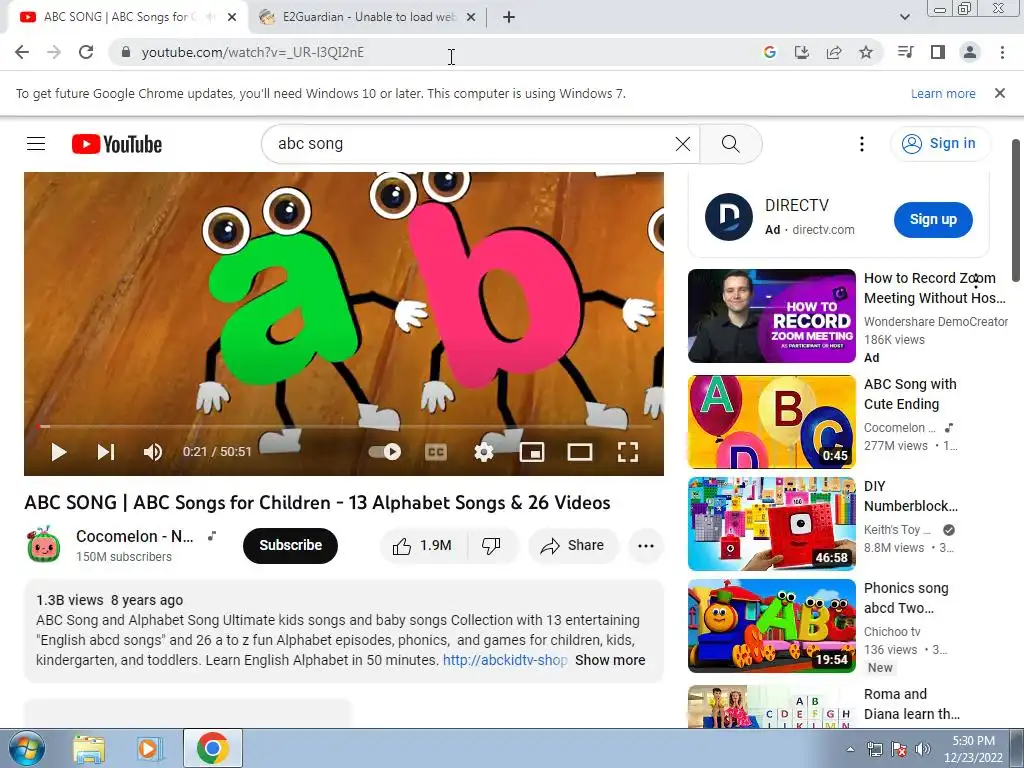Go back in Chrome
The width and height of the screenshot is (1024, 768).
click(x=22, y=52)
